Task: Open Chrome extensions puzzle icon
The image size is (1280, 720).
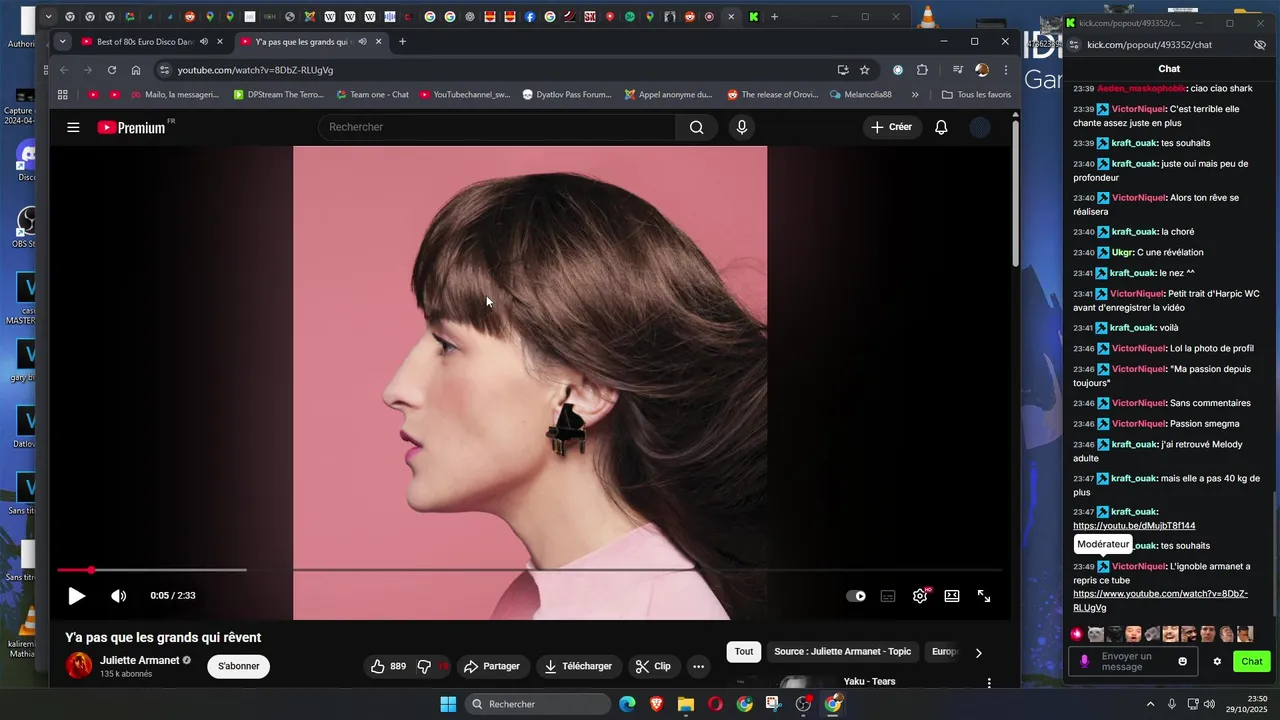Action: [922, 70]
